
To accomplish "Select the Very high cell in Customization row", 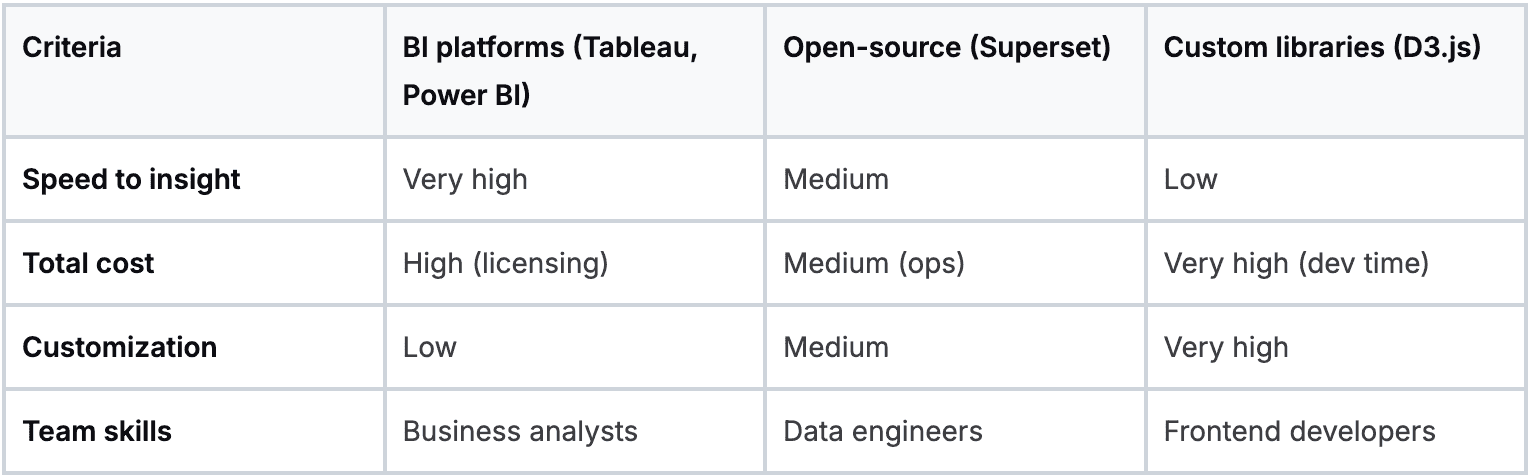I will click(1226, 348).
